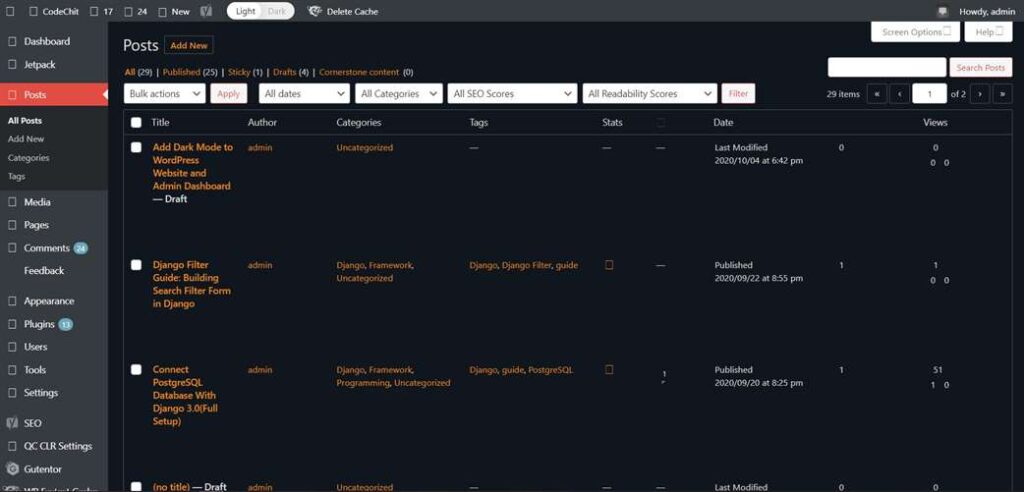The image size is (1024, 492).
Task: Click the Apply bulk action button
Action: [x=229, y=94]
